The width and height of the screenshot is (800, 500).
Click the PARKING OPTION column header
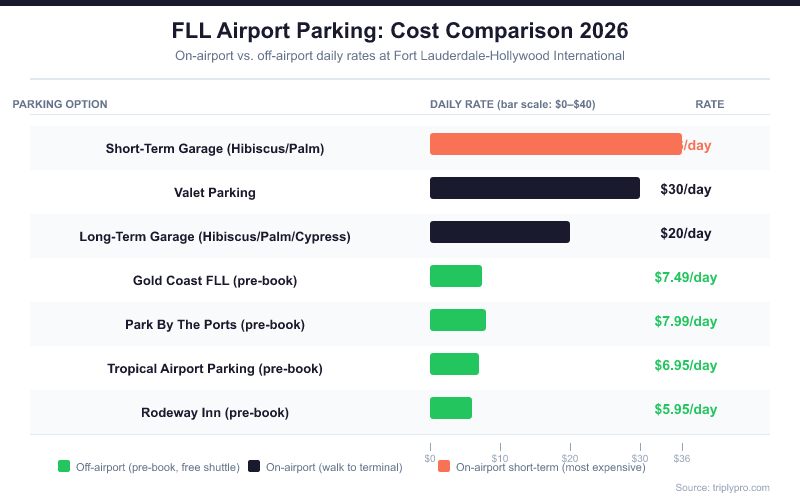[60, 104]
